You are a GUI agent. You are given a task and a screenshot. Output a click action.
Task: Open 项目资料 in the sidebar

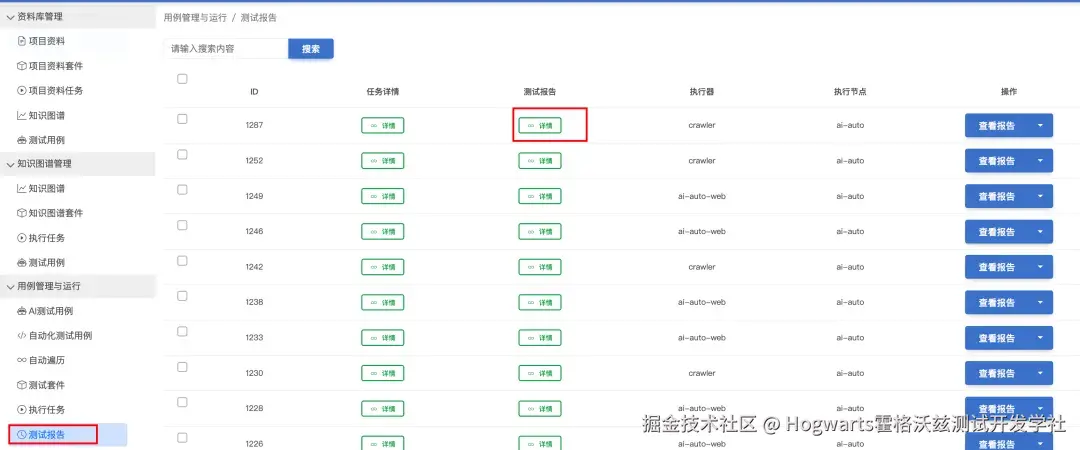(x=41, y=41)
